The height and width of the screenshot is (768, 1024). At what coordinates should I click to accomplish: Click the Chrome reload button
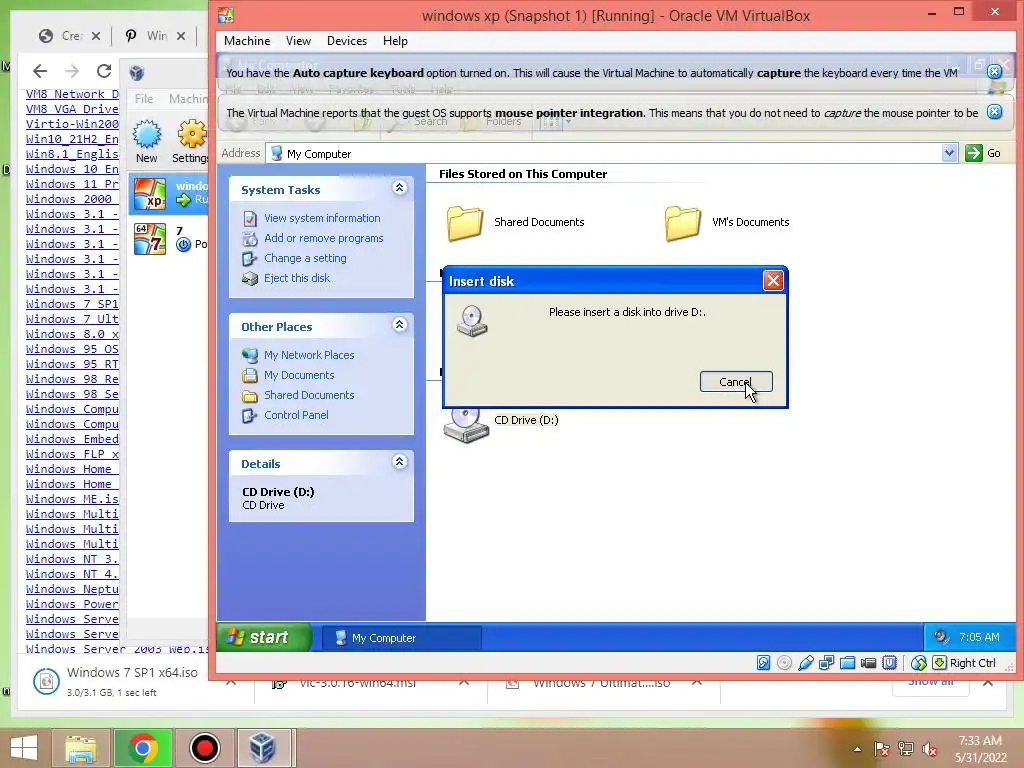pos(104,71)
